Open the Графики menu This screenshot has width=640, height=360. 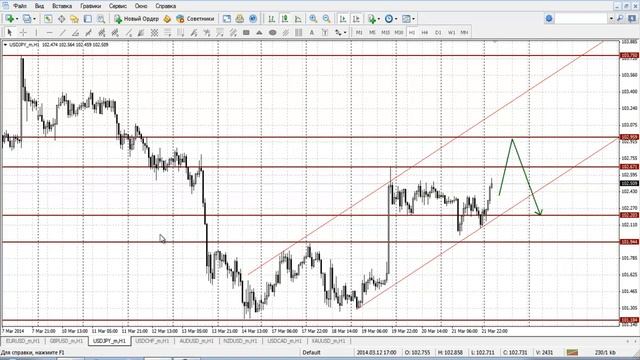(91, 6)
